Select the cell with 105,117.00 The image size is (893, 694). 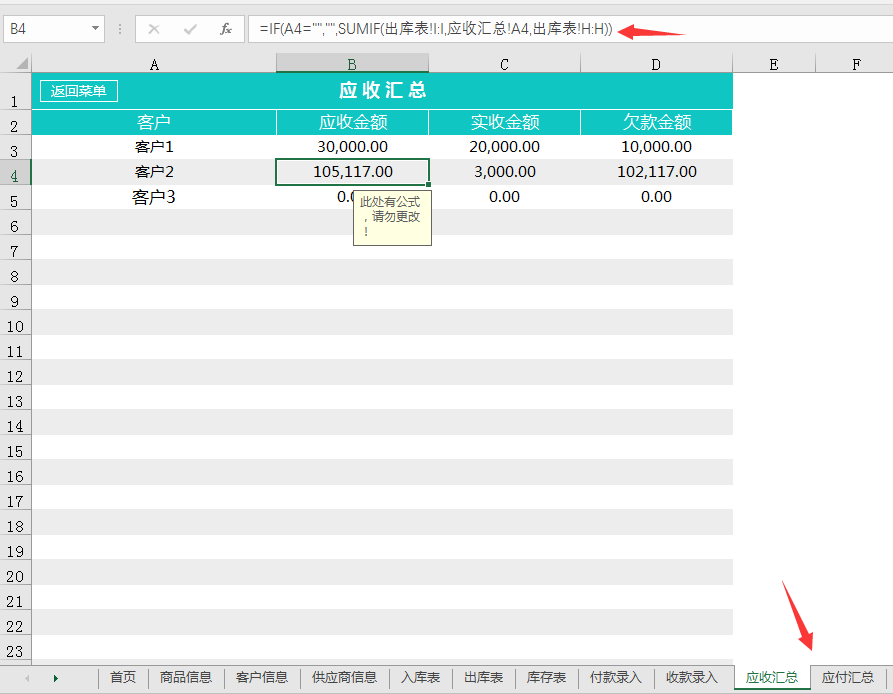[353, 172]
